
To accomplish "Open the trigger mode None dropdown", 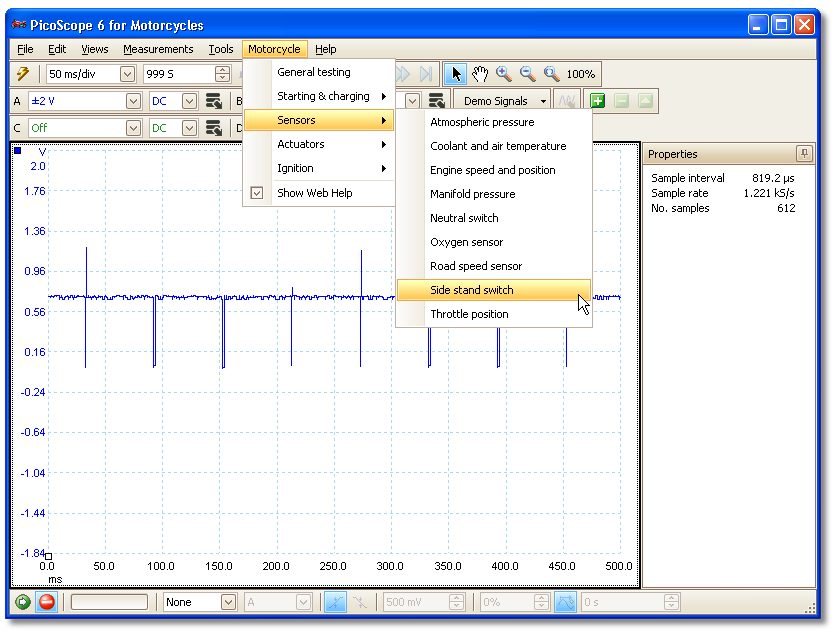I will coord(228,603).
